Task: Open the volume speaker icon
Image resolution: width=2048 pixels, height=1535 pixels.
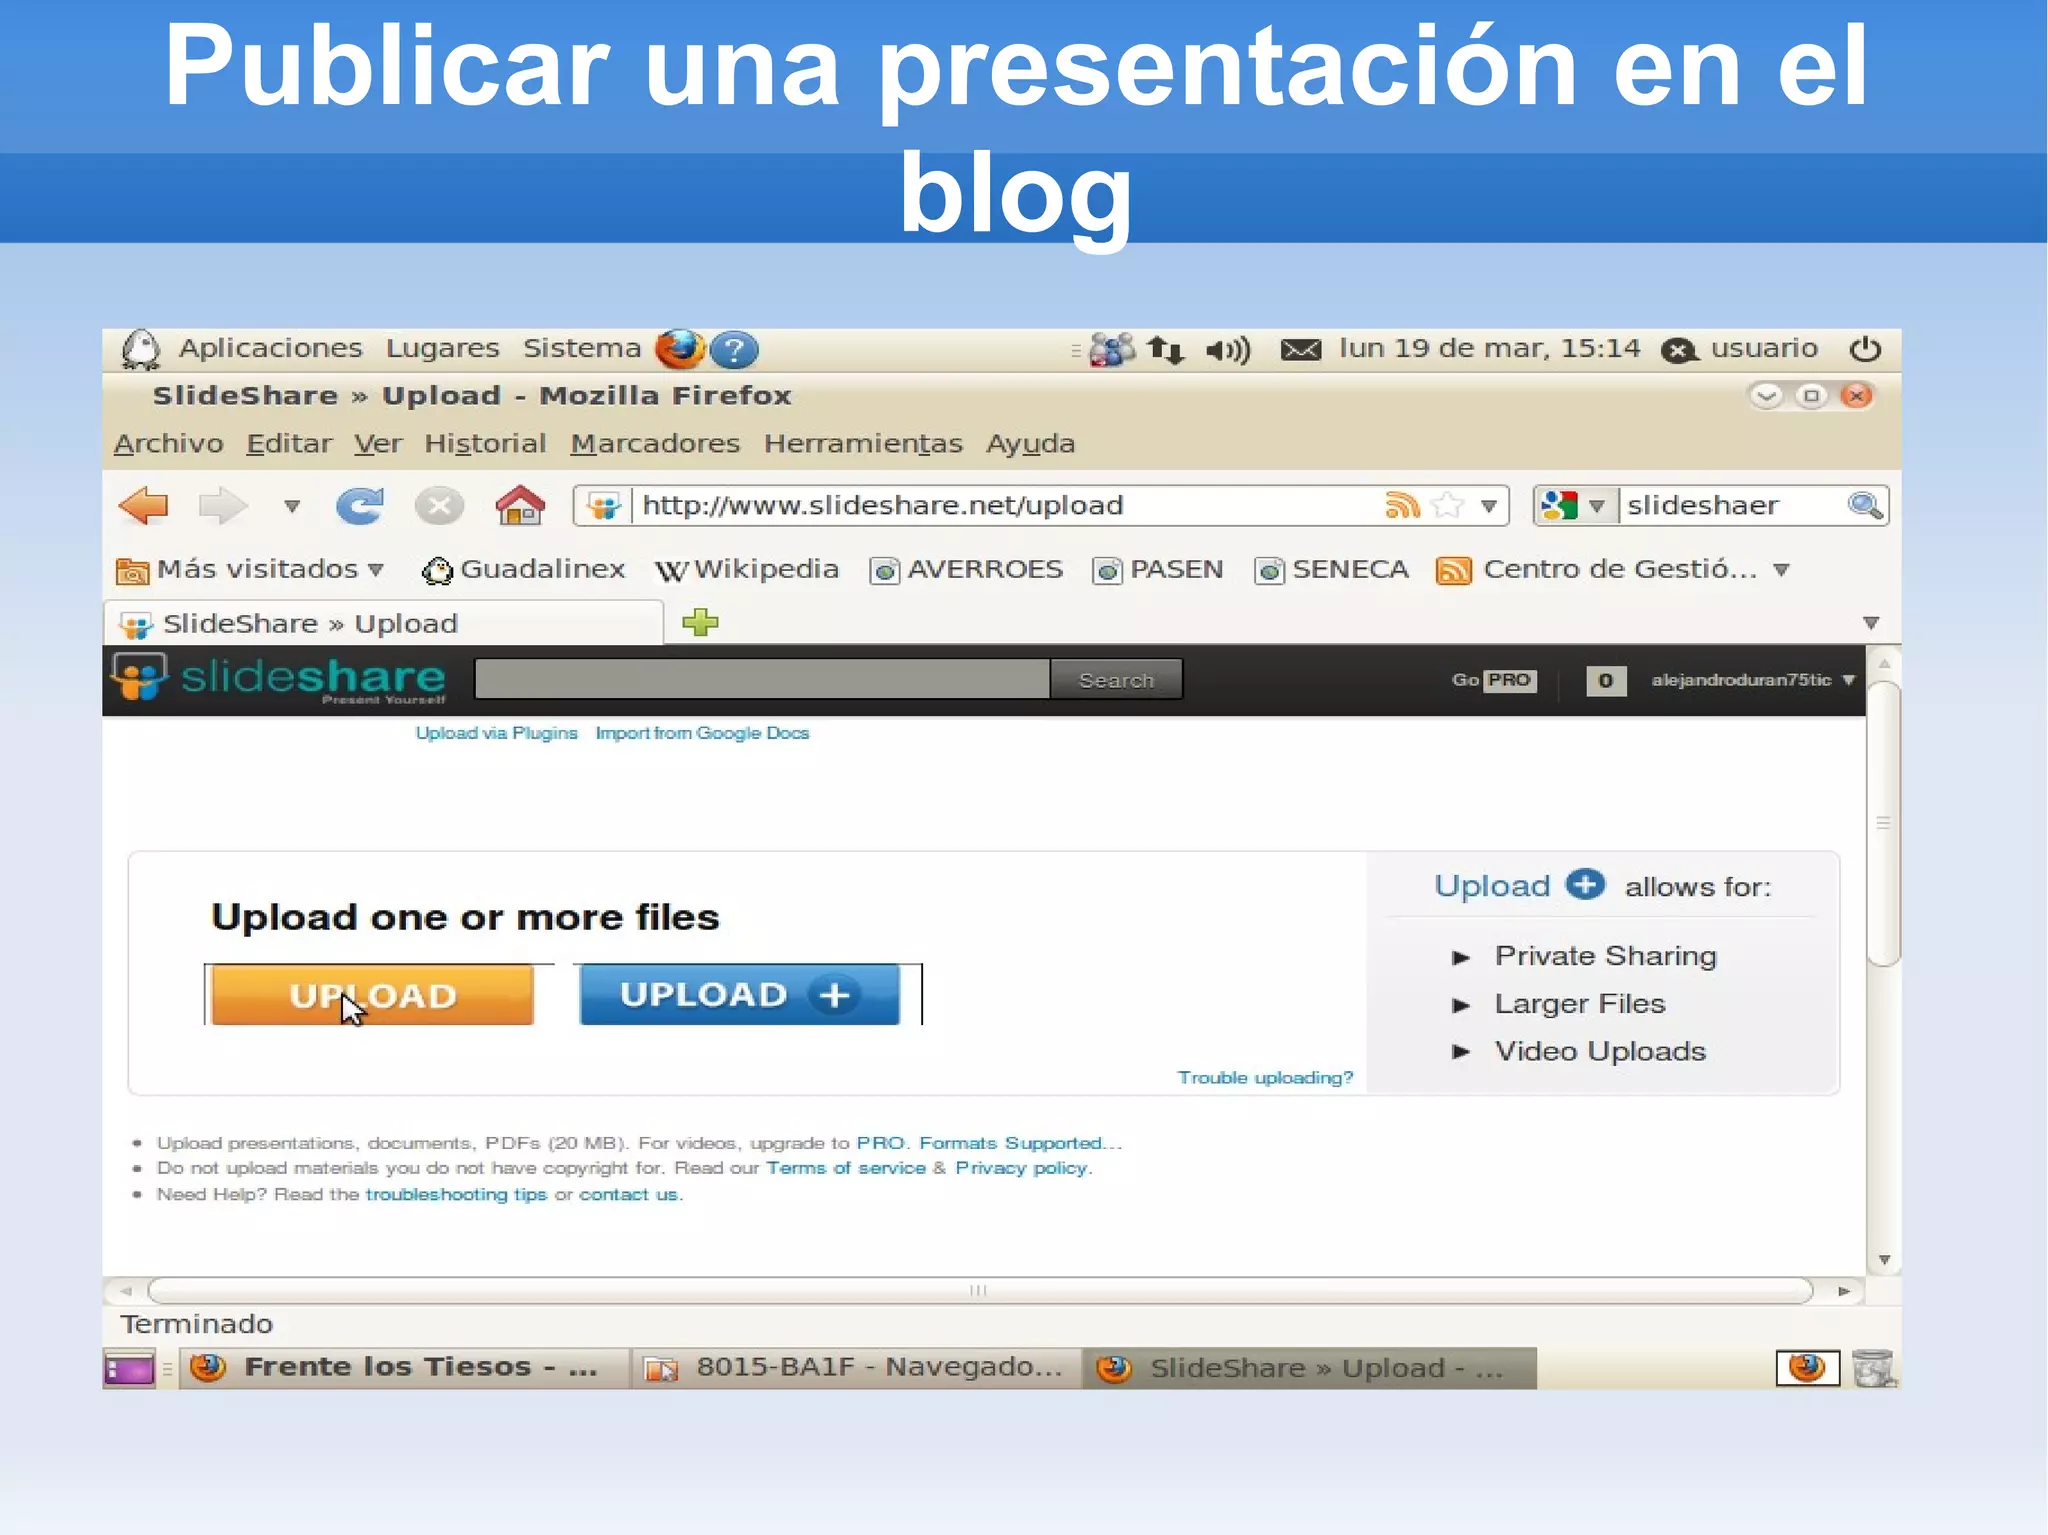Action: pyautogui.click(x=1228, y=350)
